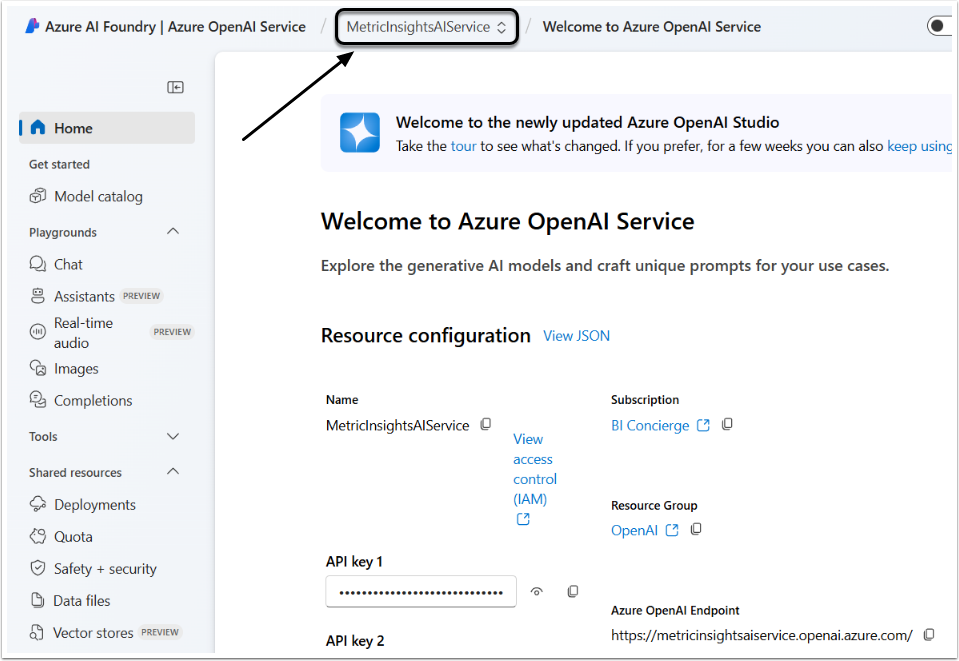
Task: Toggle the switch in the top-right corner
Action: [x=941, y=27]
